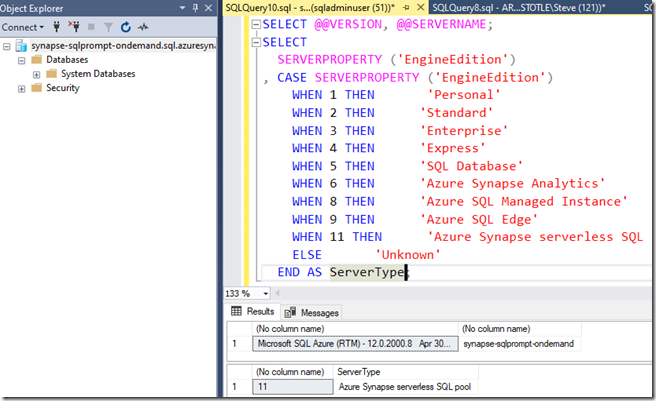Screen dimensions: 656x401
Task: Click the Filter funnel icon
Action: (108, 28)
